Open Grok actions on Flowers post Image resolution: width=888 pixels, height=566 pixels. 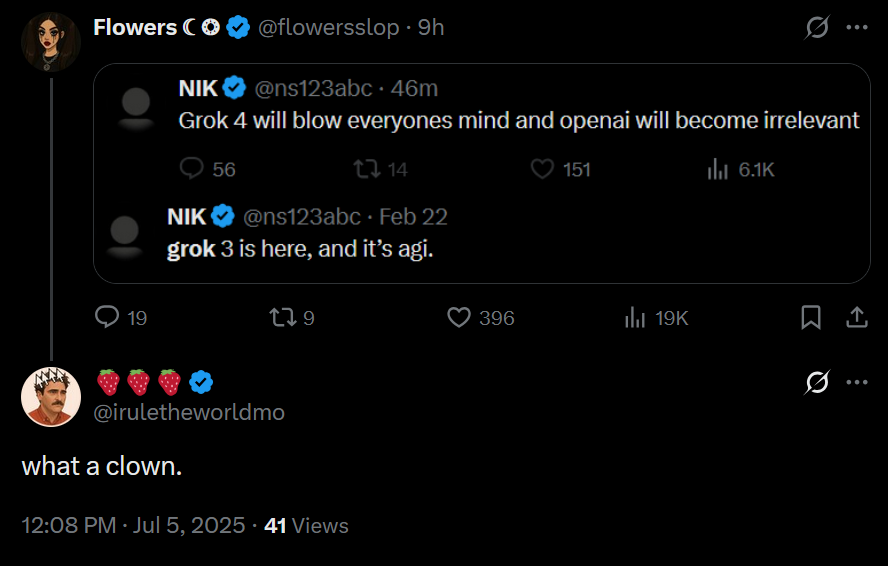817,28
